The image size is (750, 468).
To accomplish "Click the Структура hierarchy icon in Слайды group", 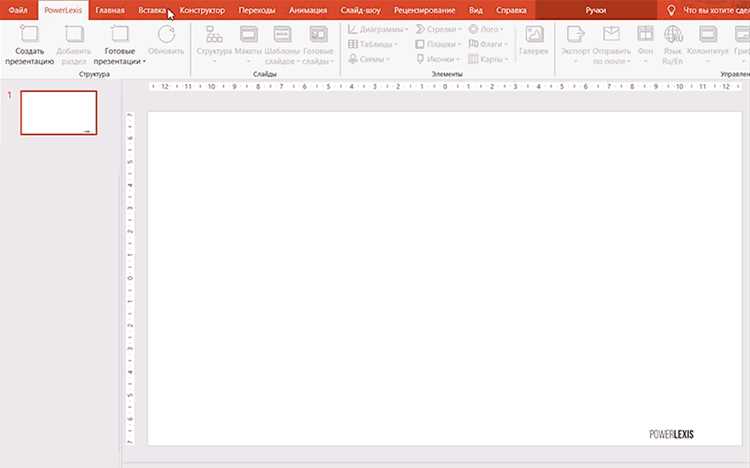I will pos(214,34).
